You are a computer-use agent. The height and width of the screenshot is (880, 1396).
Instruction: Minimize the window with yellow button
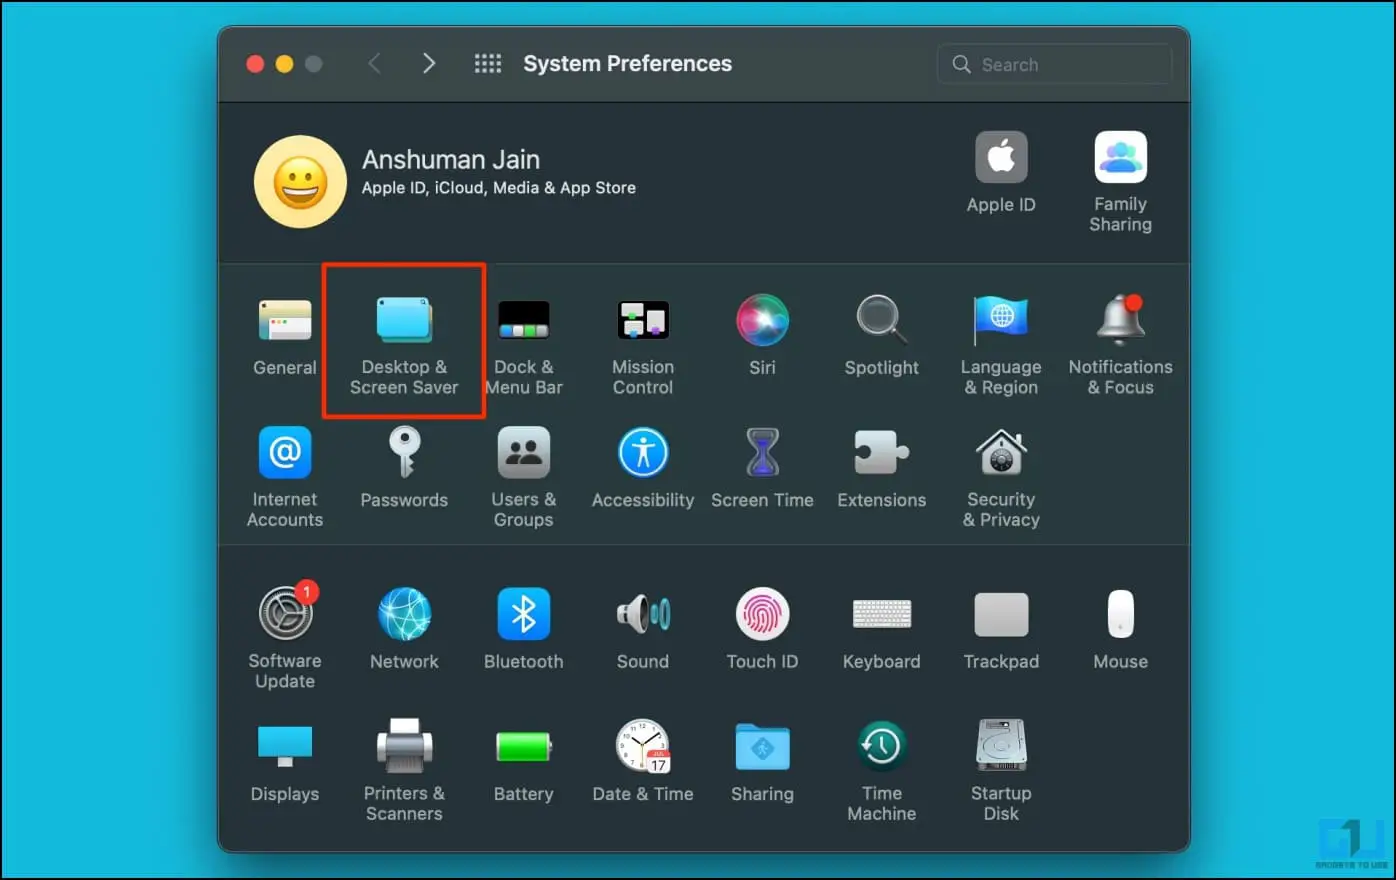pyautogui.click(x=284, y=64)
